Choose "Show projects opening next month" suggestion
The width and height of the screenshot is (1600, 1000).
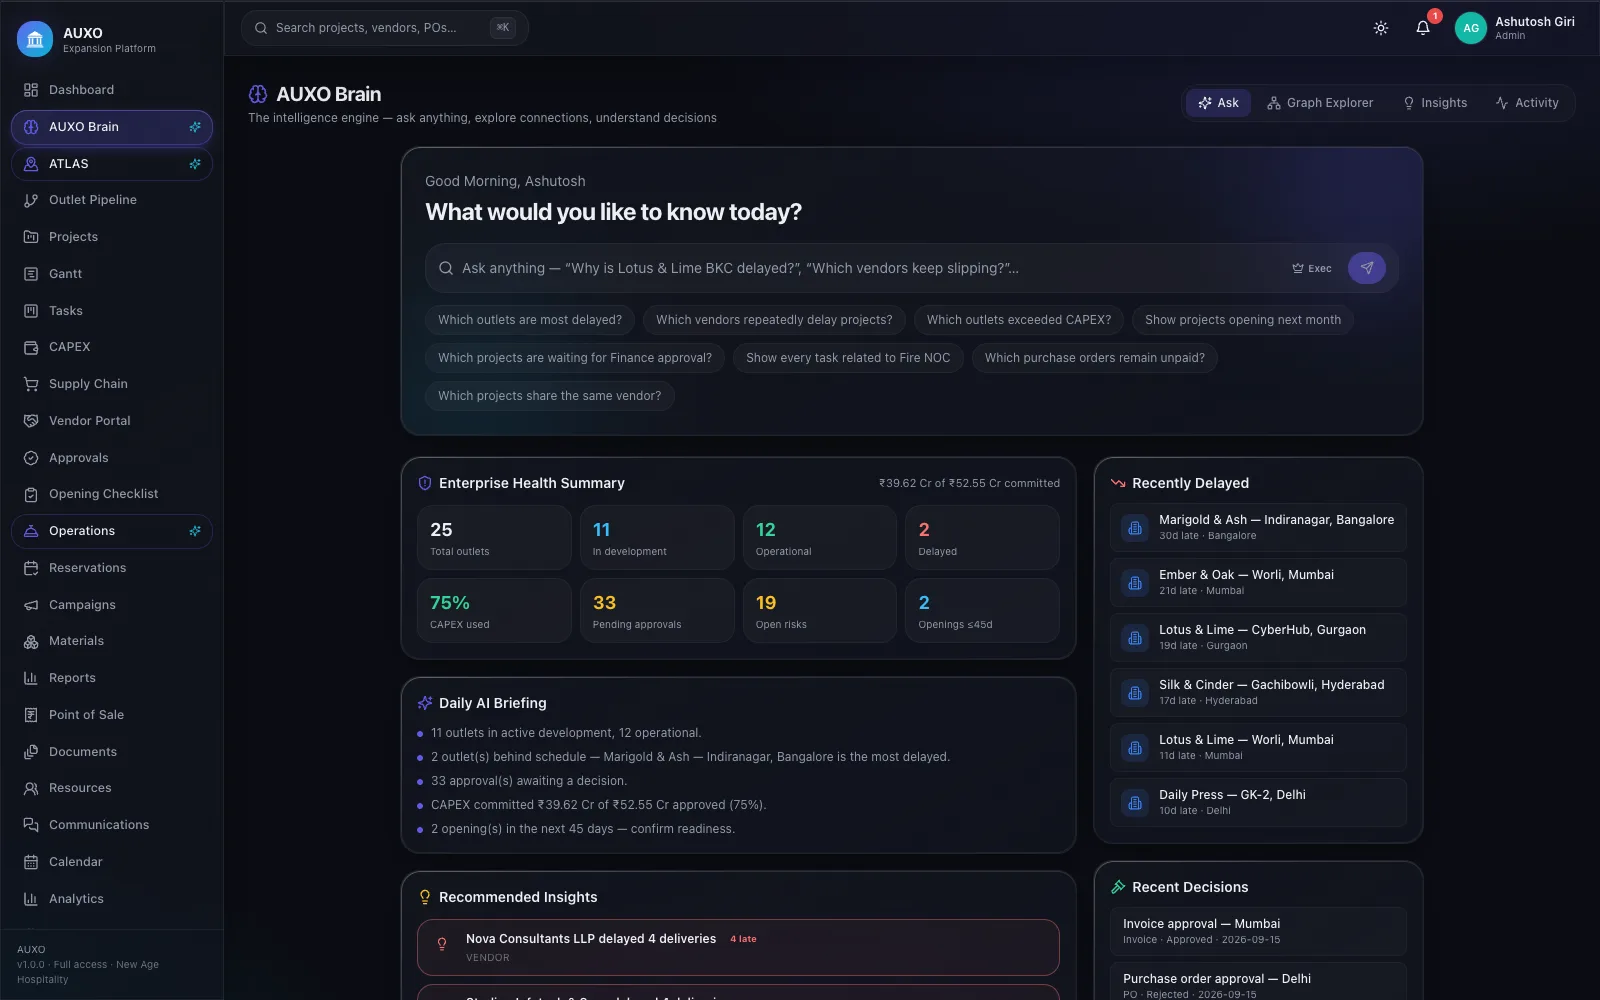pyautogui.click(x=1243, y=320)
